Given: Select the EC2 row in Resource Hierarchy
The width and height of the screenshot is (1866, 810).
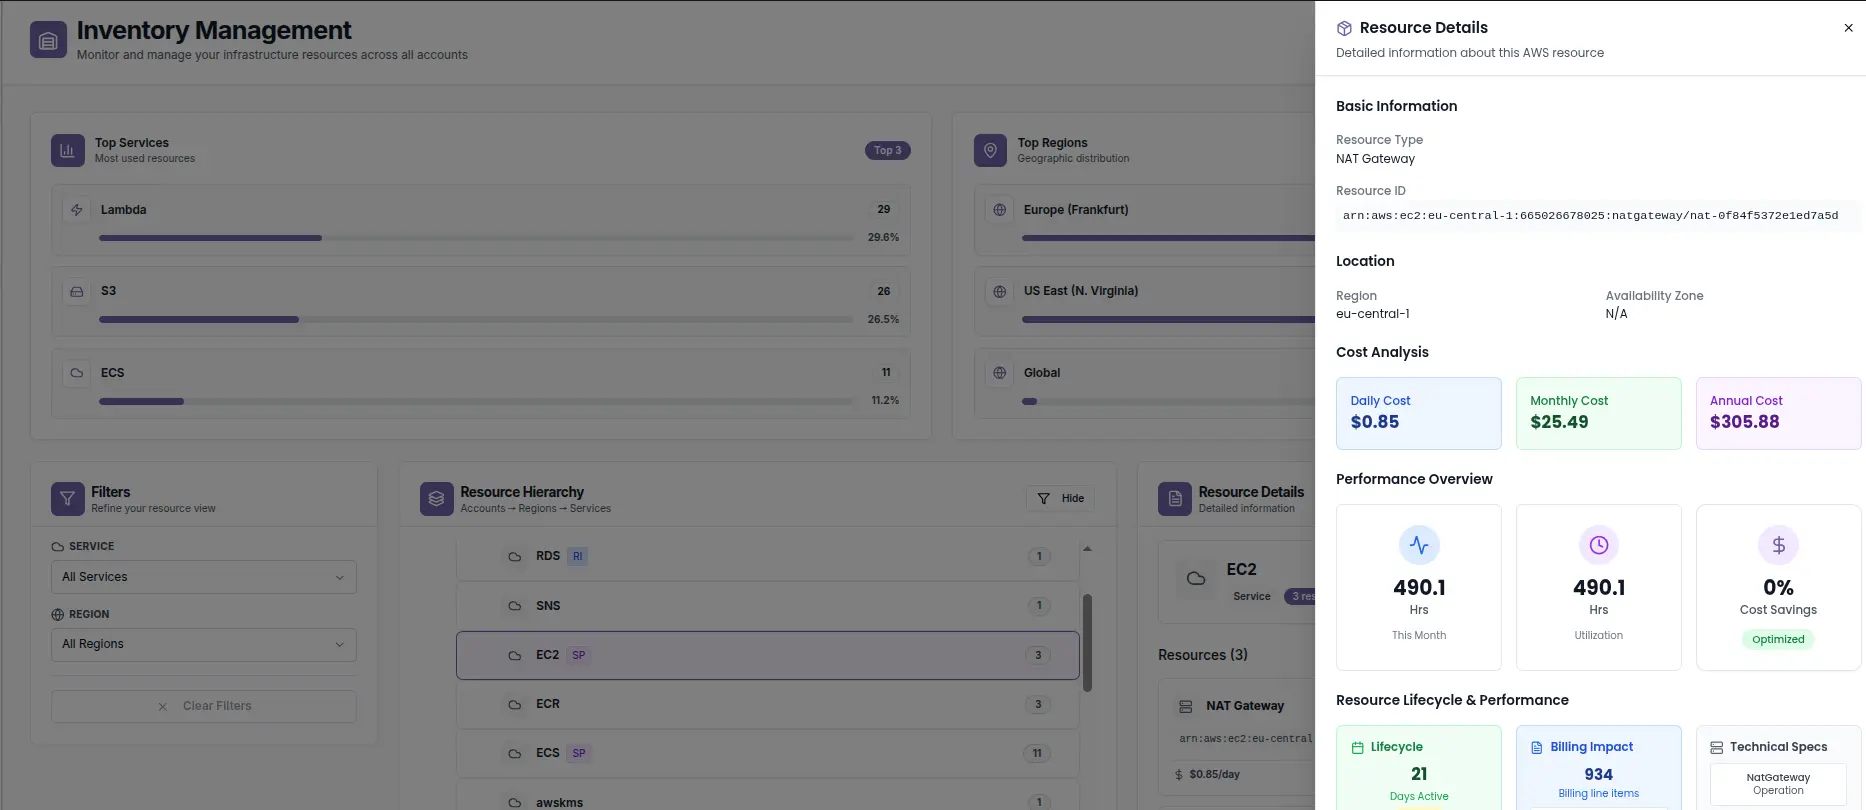Looking at the screenshot, I should tap(767, 656).
